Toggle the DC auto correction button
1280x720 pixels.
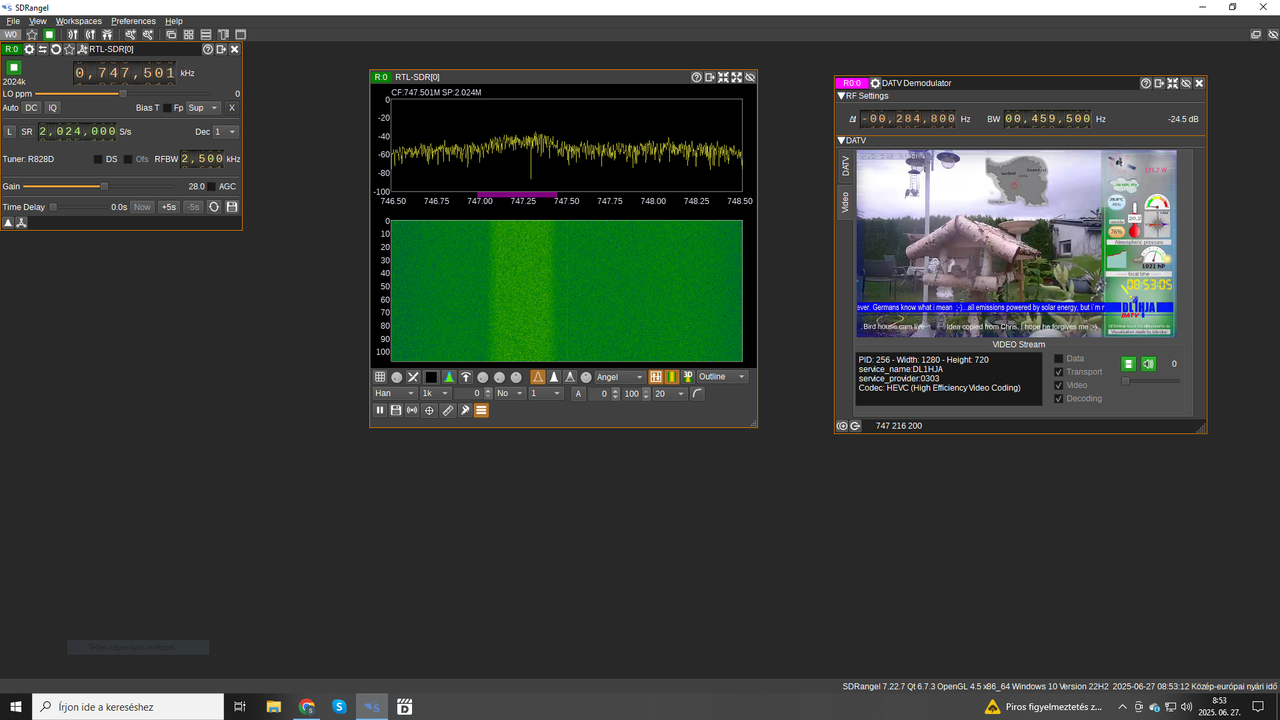pos(32,107)
